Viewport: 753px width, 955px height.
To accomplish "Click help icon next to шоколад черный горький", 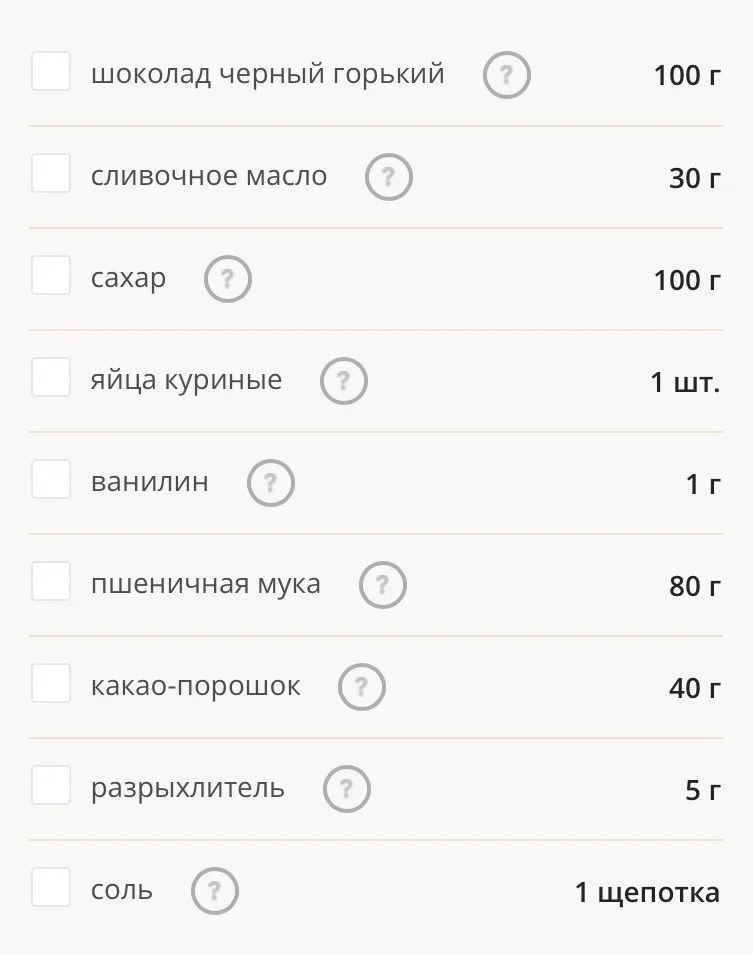I will [x=506, y=75].
